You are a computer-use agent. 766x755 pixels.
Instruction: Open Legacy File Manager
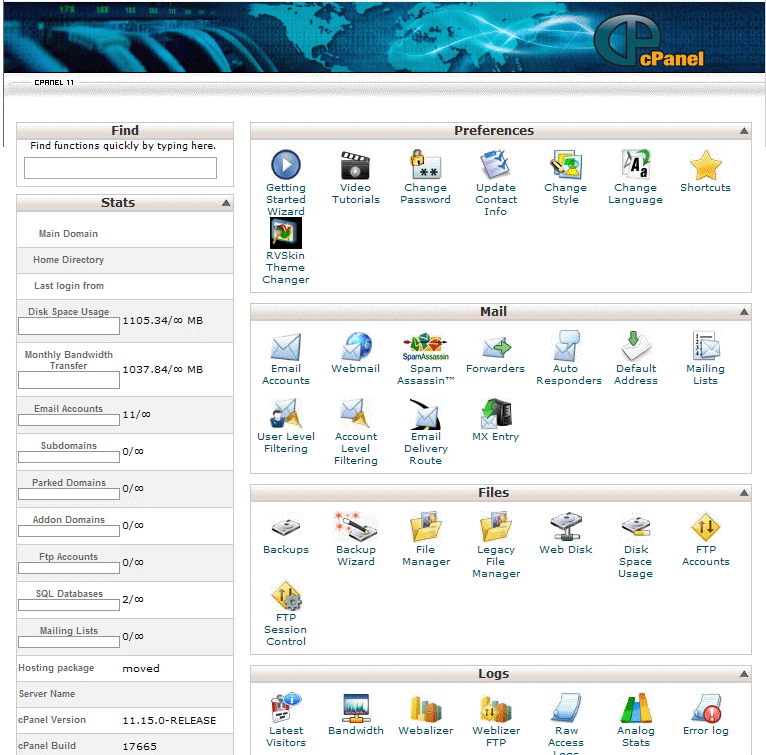tap(496, 545)
